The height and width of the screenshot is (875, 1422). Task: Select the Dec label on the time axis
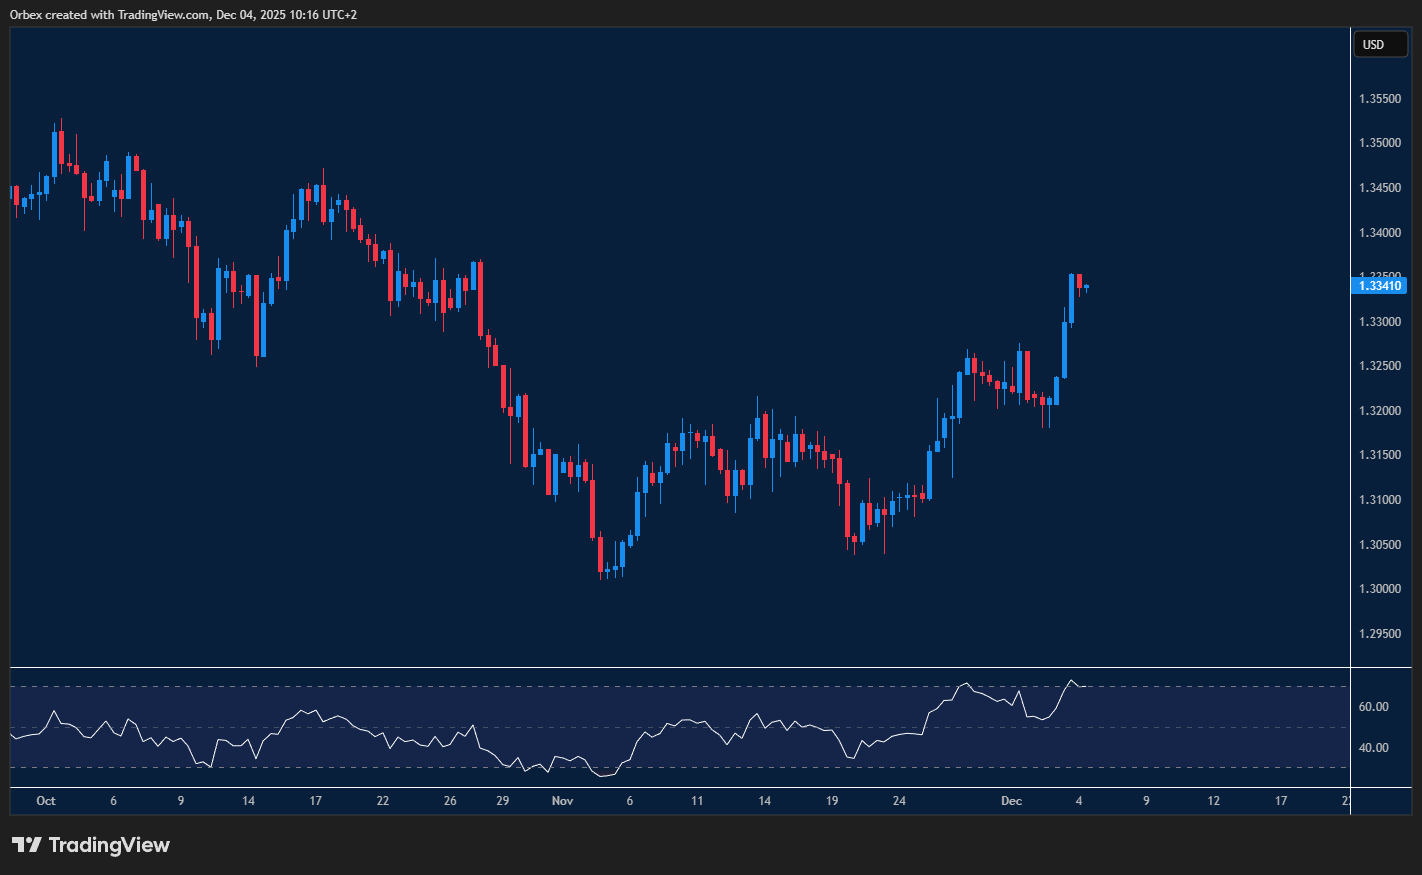click(x=1011, y=801)
